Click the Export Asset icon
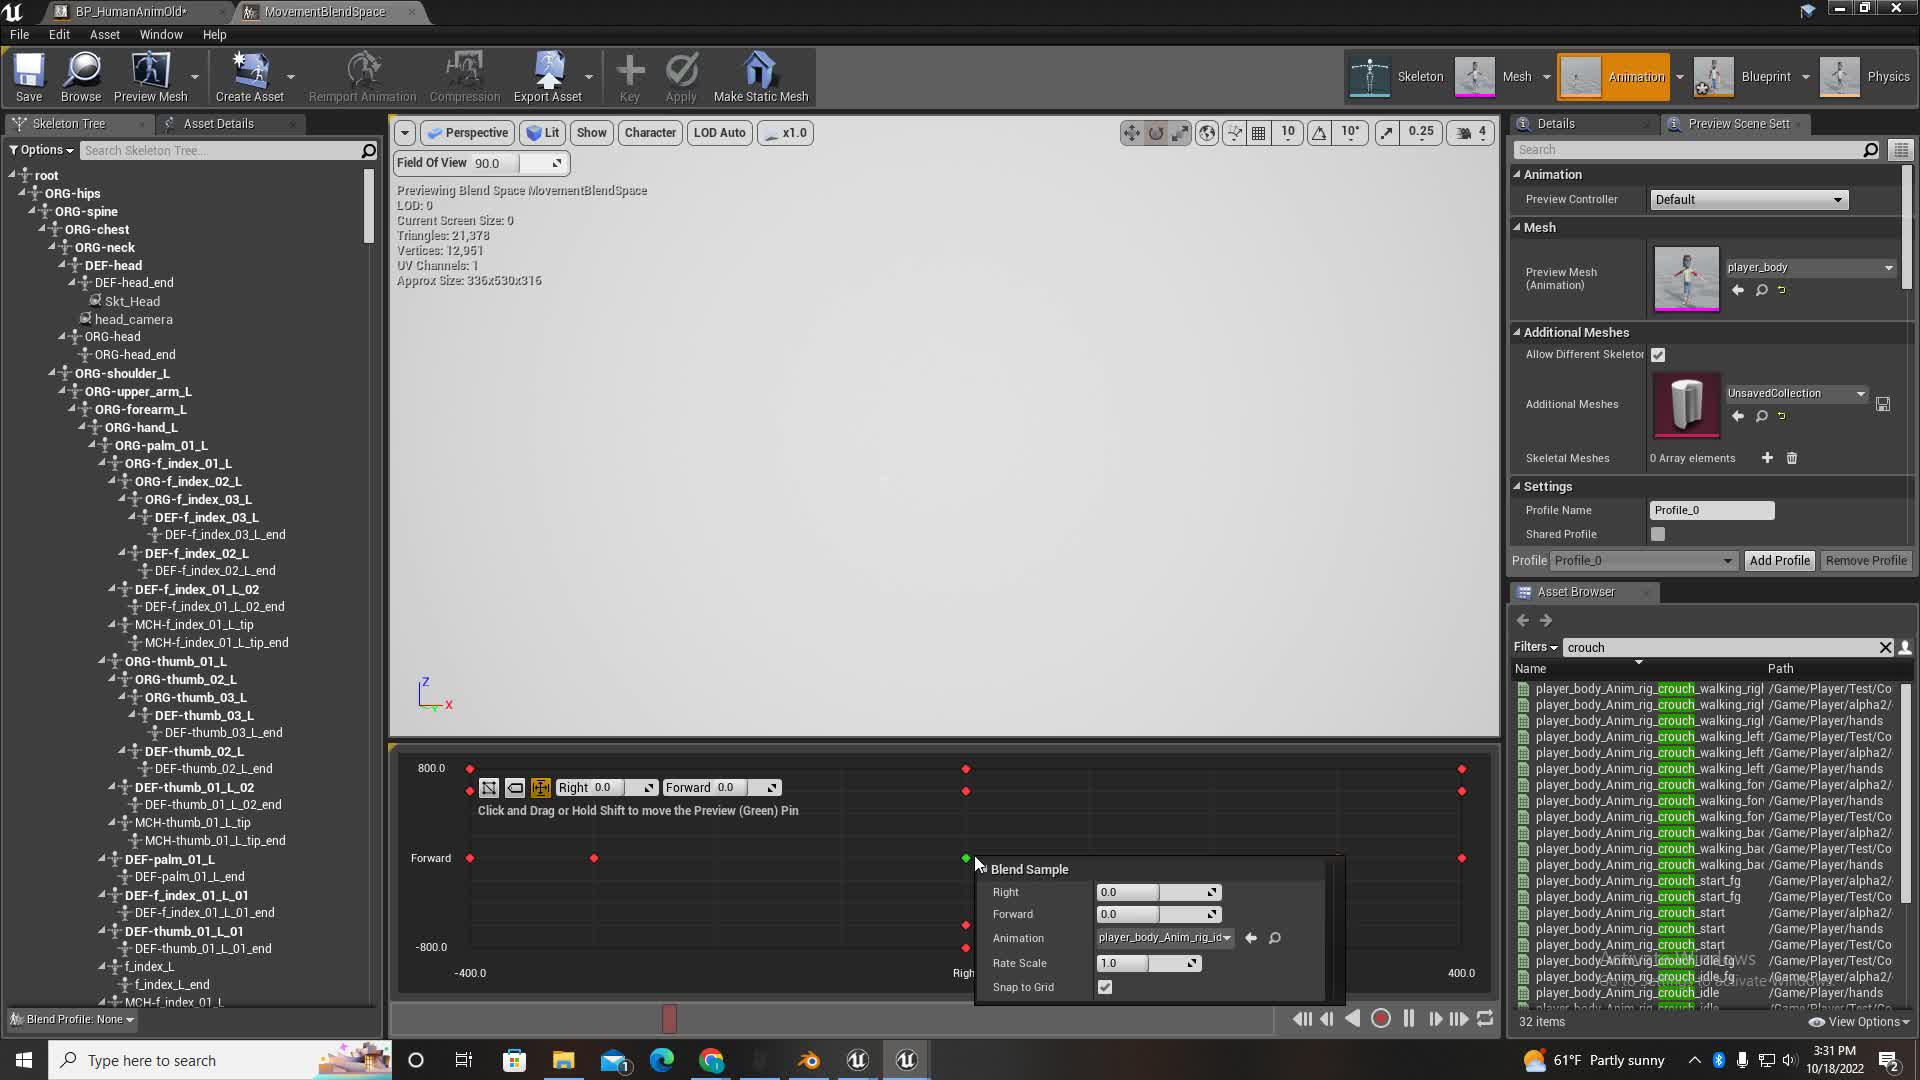 coord(547,77)
